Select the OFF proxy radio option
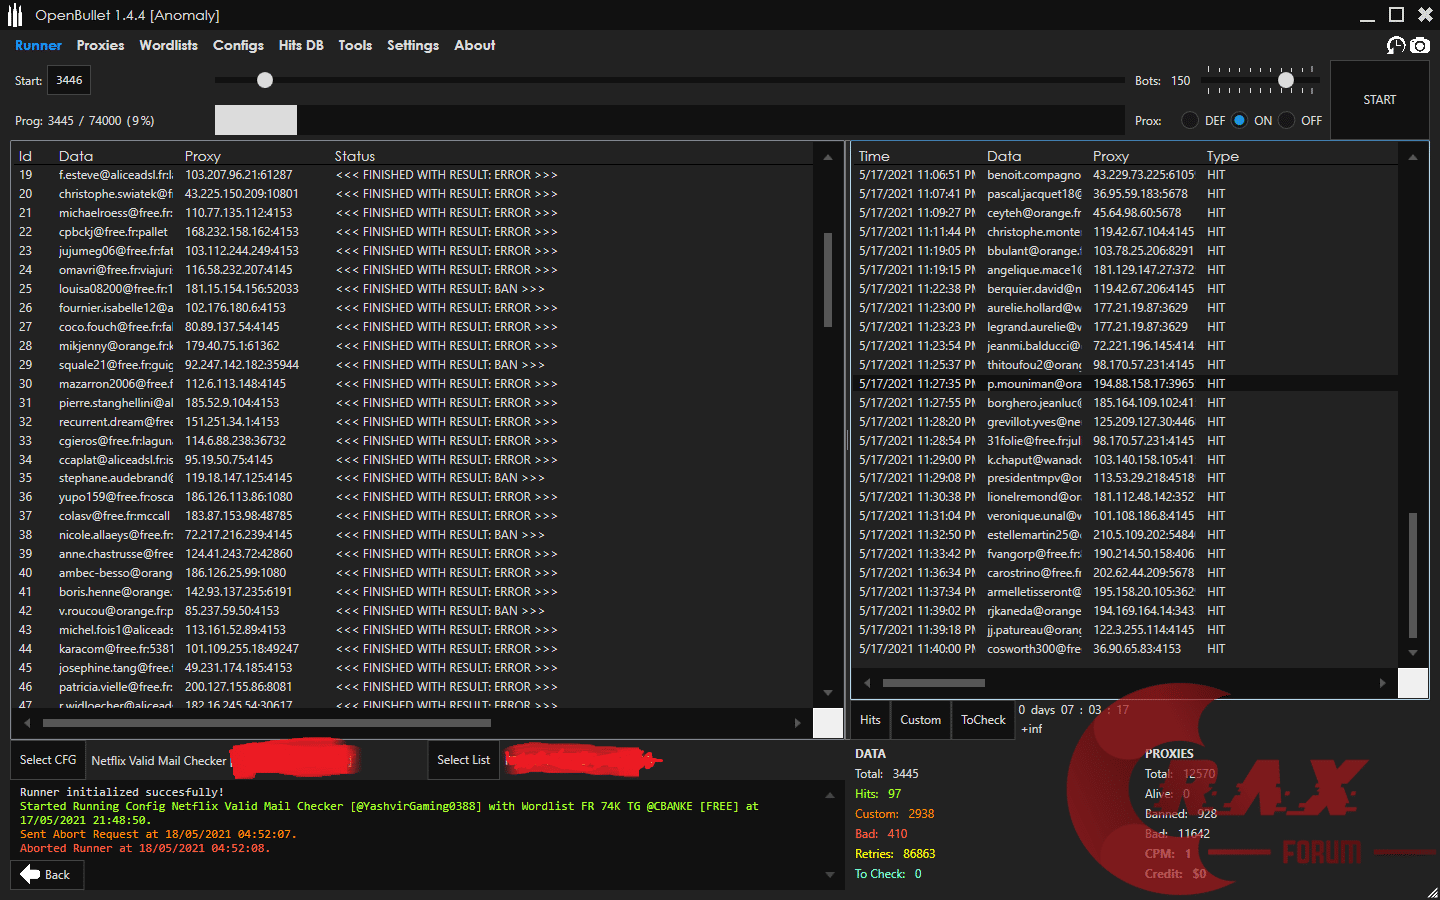The width and height of the screenshot is (1440, 900). point(1287,120)
